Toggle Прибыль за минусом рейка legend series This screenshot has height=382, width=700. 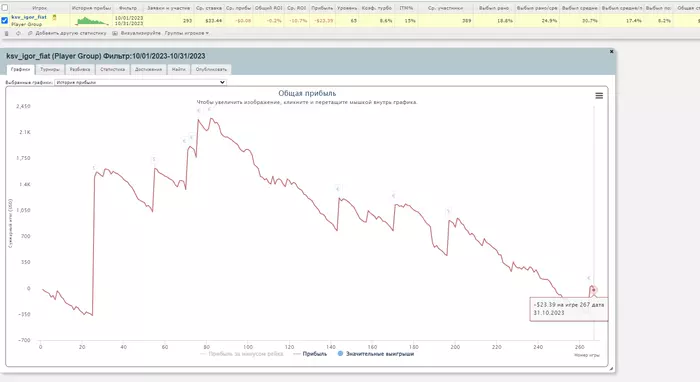(x=242, y=354)
